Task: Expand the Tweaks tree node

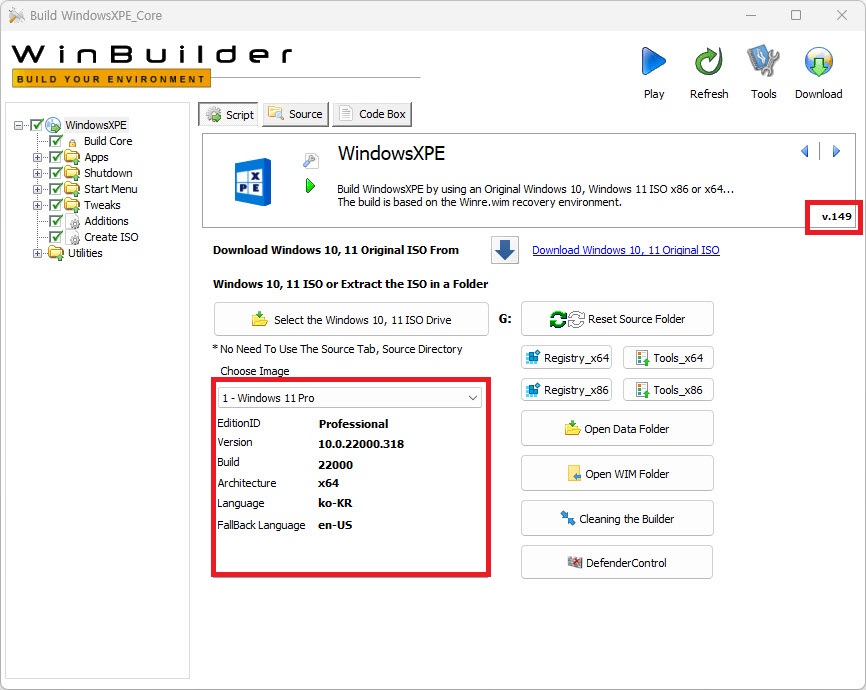Action: [37, 206]
